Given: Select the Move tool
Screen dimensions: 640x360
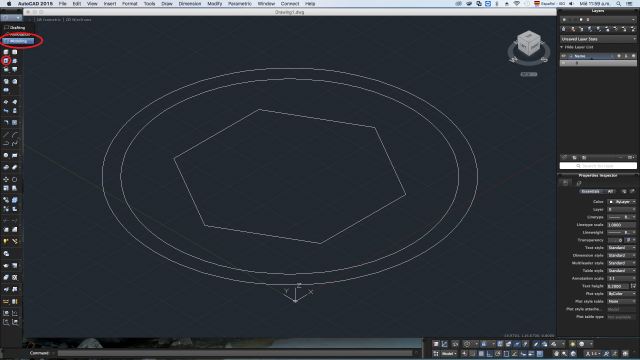Looking at the screenshot, I should click(x=6, y=179).
